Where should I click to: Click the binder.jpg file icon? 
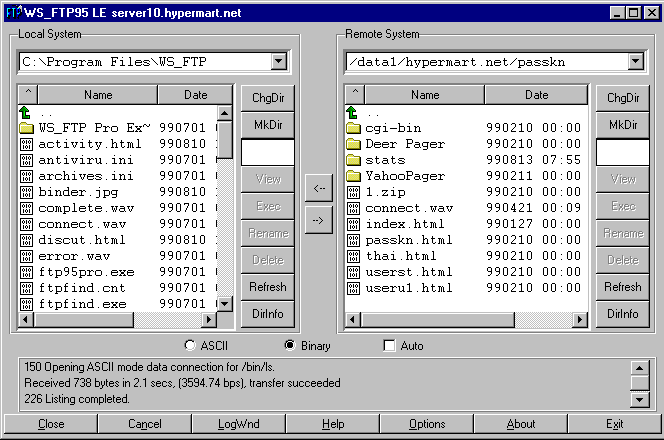pyautogui.click(x=26, y=192)
